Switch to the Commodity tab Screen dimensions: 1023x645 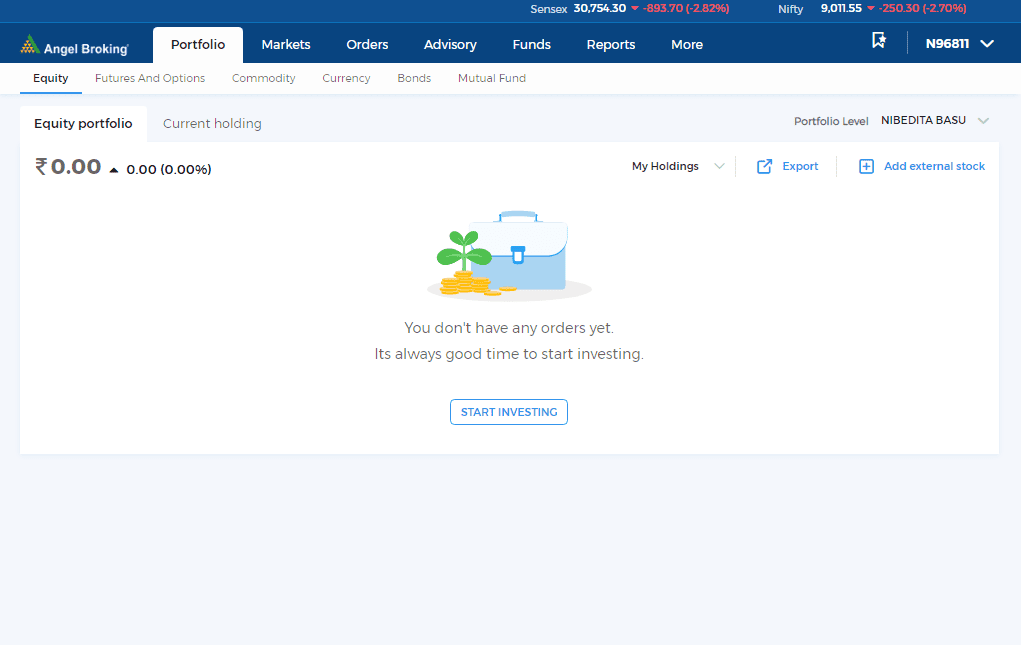[264, 78]
